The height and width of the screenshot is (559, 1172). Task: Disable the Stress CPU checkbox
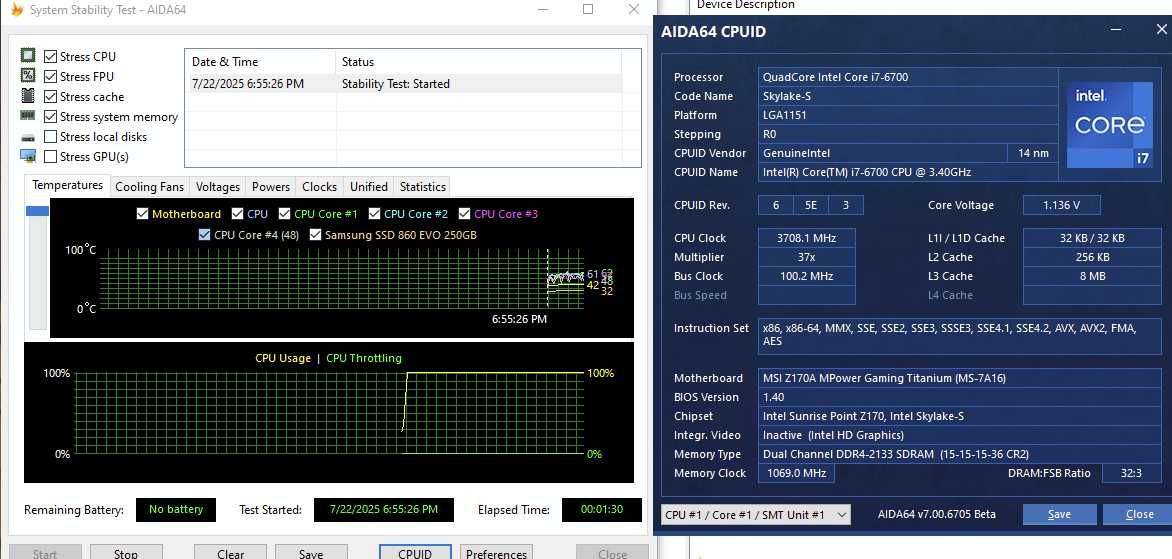(50, 57)
